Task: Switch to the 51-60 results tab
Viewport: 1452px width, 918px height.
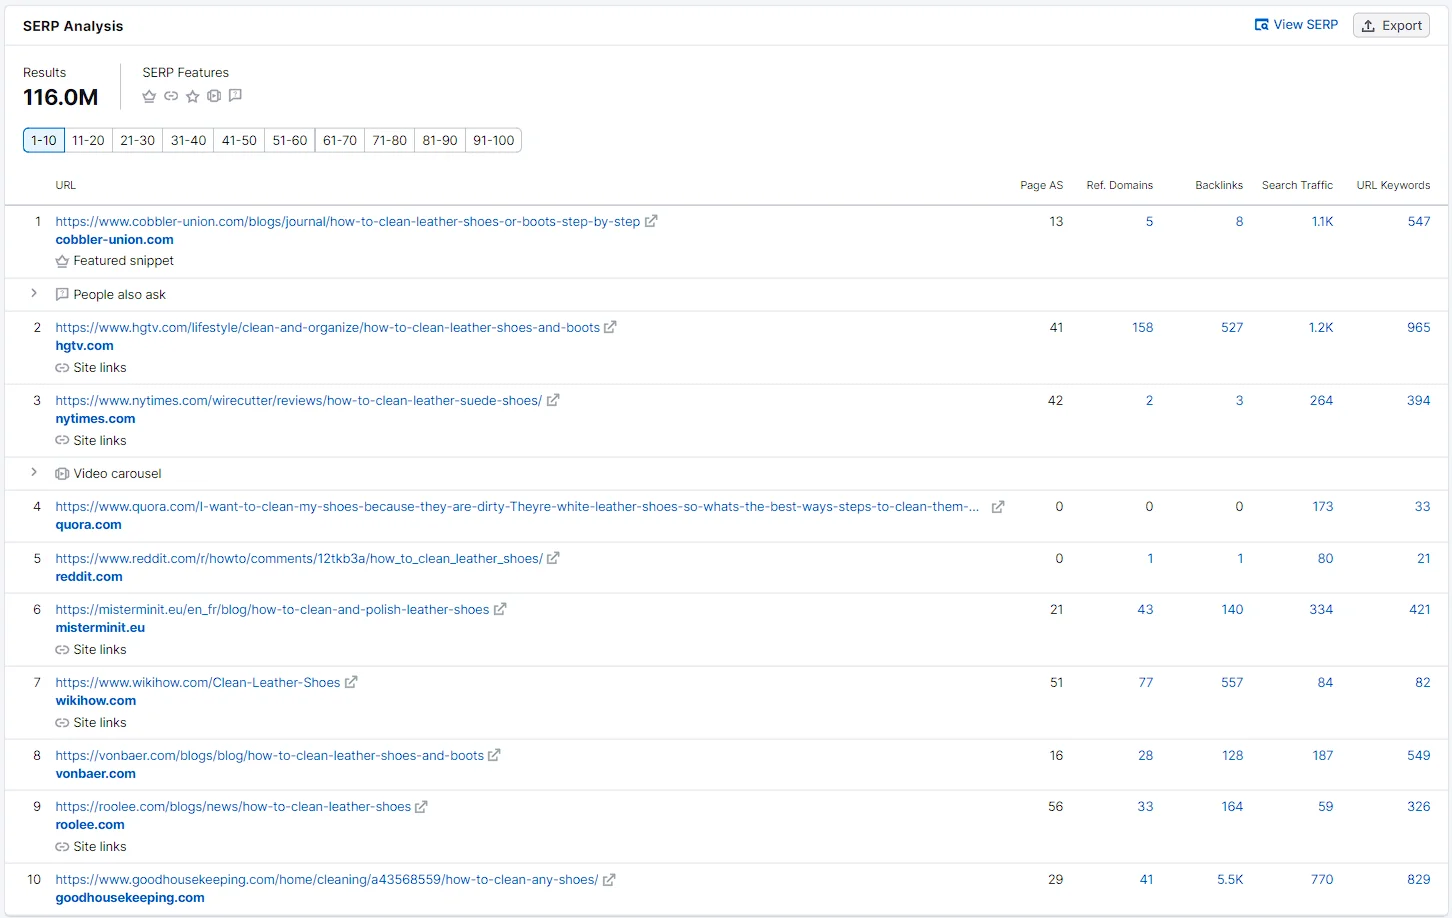Action: 290,140
